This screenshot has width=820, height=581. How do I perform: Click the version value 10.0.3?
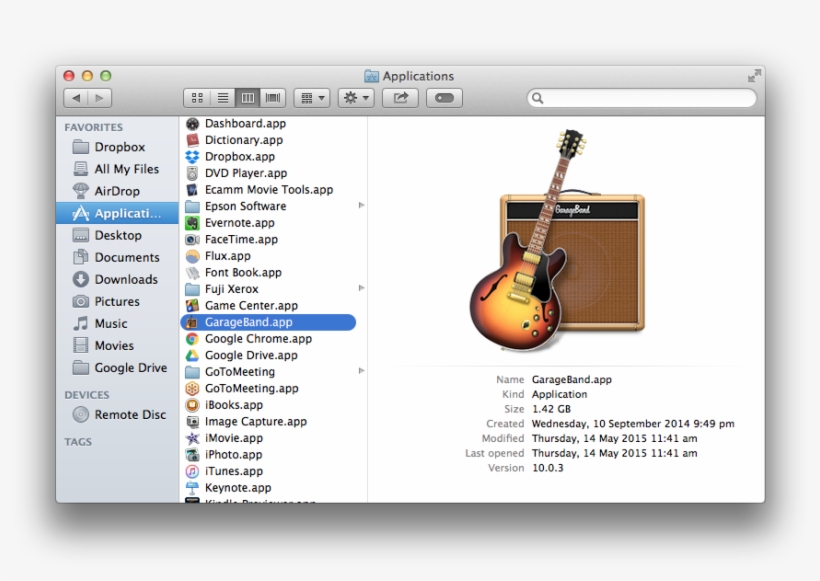pyautogui.click(x=548, y=468)
